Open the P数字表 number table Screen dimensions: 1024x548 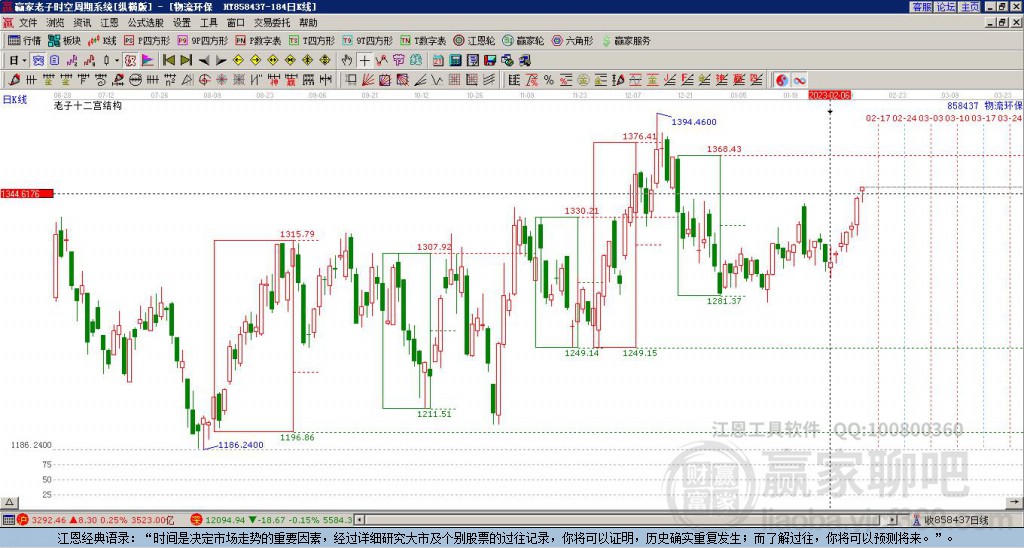(x=258, y=40)
